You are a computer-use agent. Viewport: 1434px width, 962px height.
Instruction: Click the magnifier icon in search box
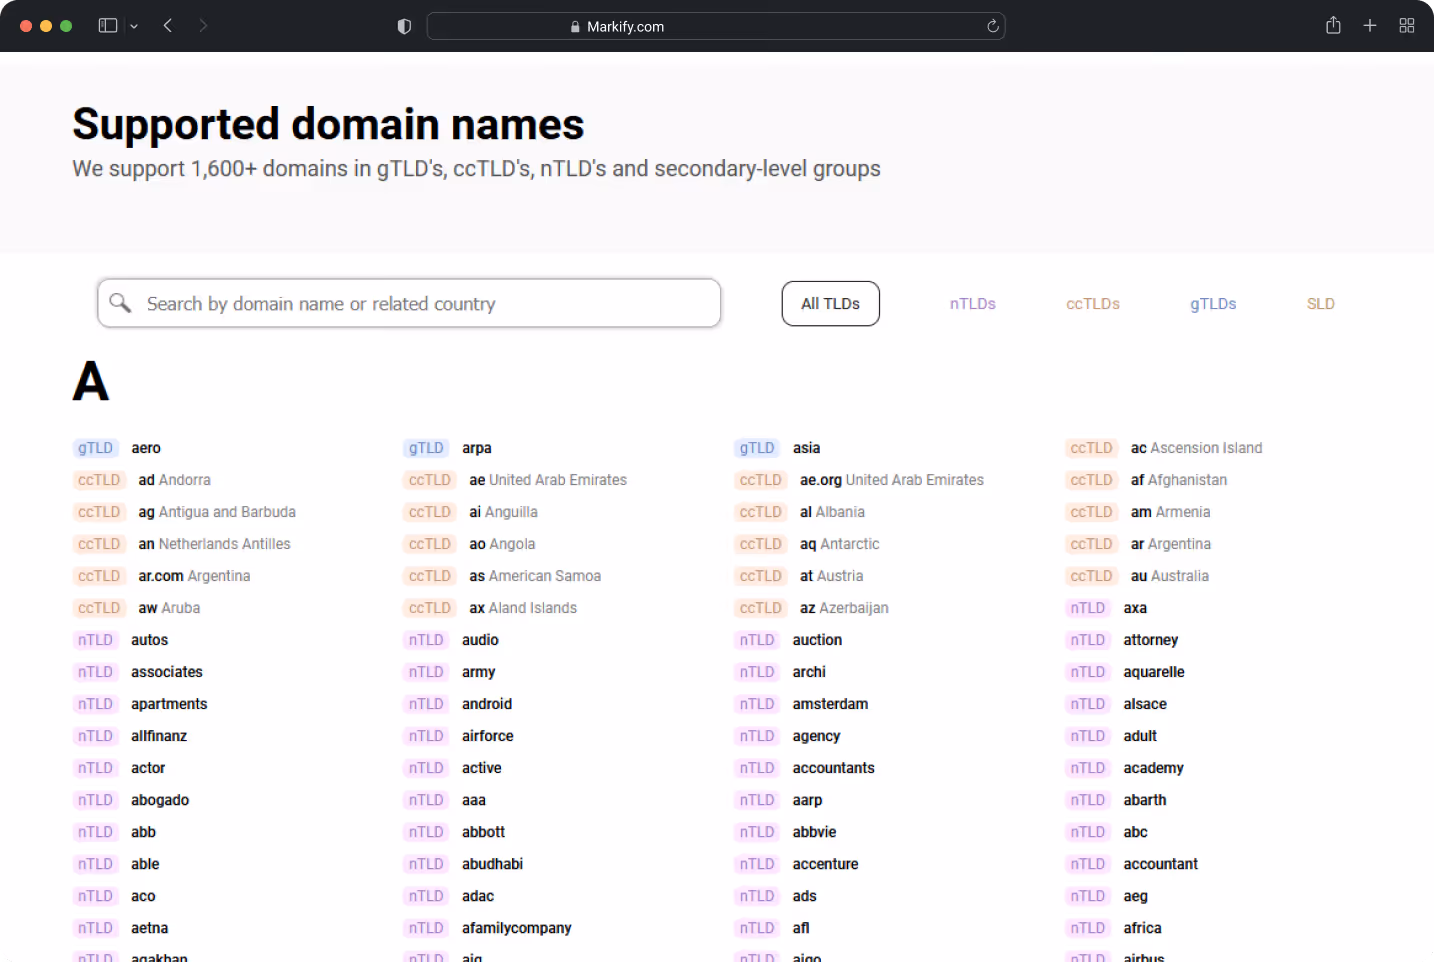pyautogui.click(x=120, y=302)
